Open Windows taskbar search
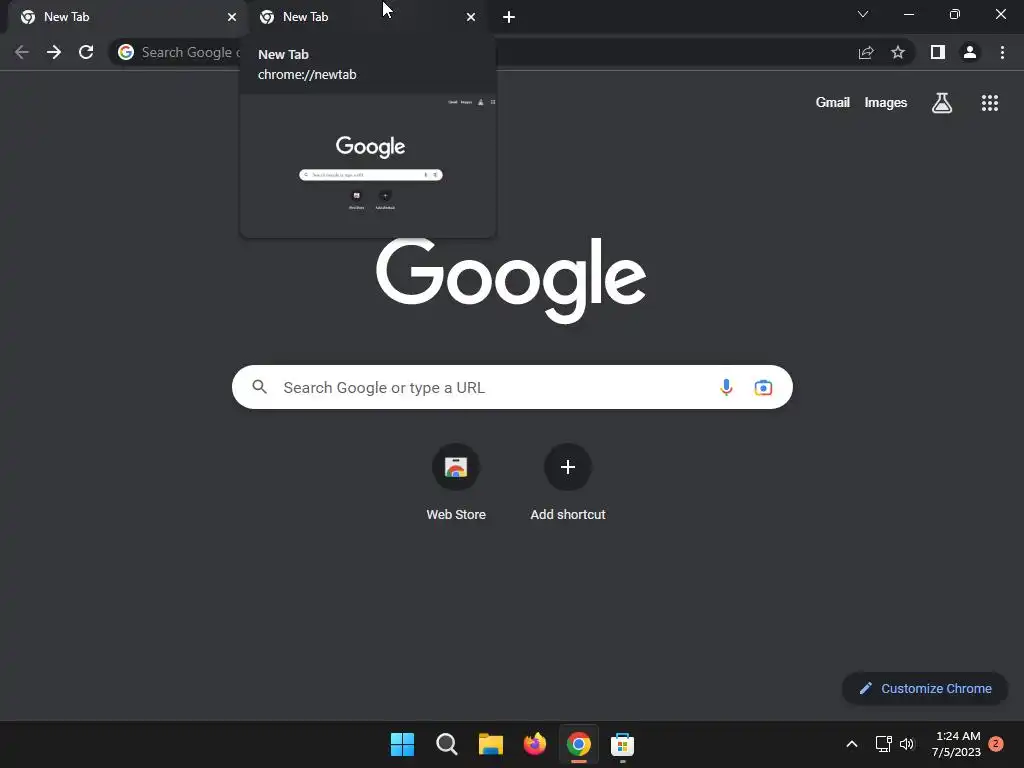 [x=447, y=744]
